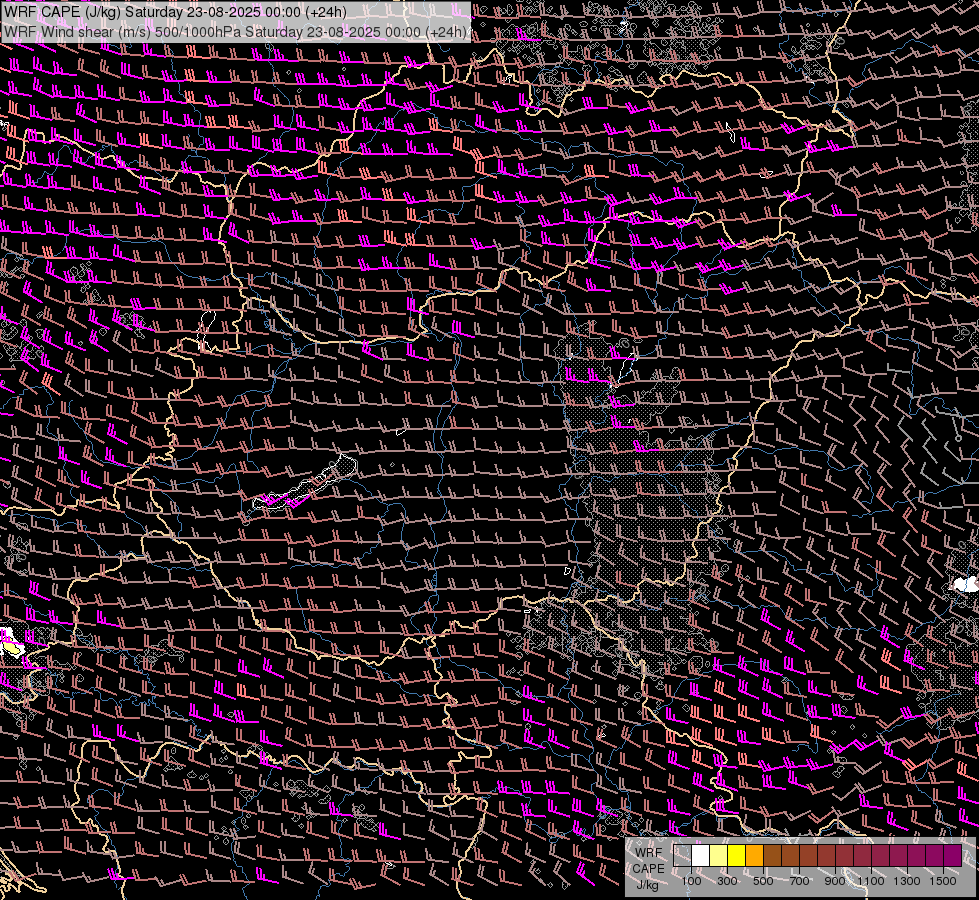Click the '900' legend value
The width and height of the screenshot is (979, 900).
[x=835, y=881]
